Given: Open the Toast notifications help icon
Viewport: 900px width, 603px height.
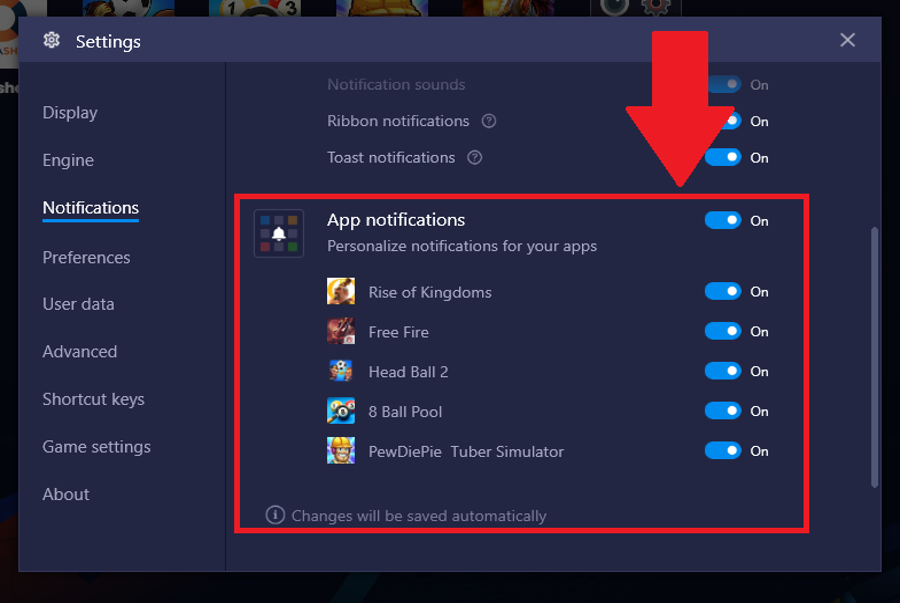Looking at the screenshot, I should click(x=475, y=157).
